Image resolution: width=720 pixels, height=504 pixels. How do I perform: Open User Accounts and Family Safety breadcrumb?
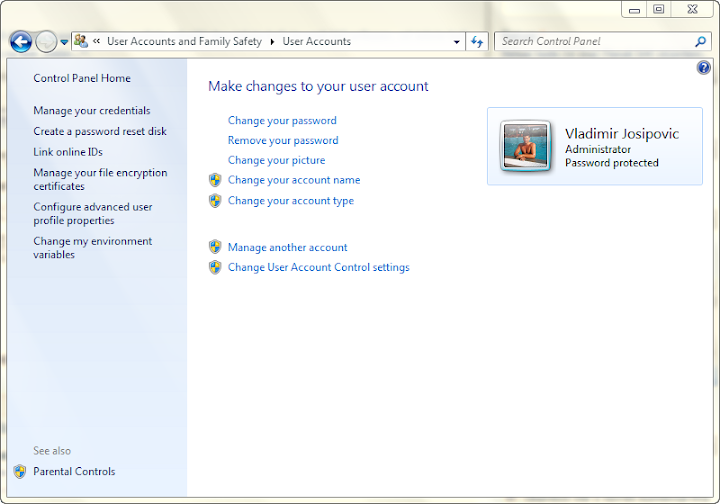184,41
